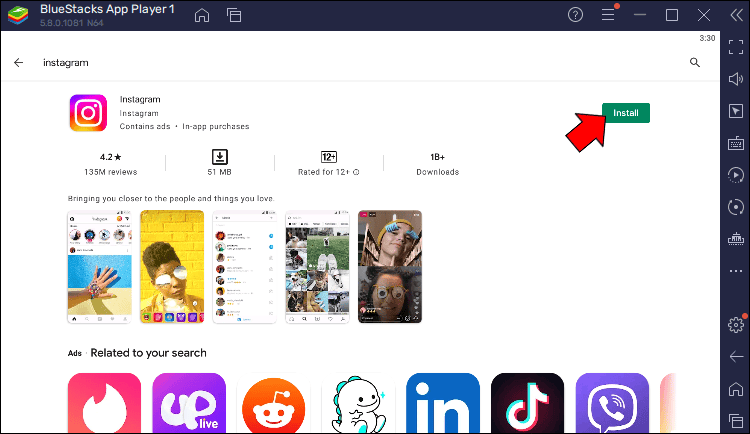Open the live video filter screenshot
750x434 pixels.
[390, 267]
